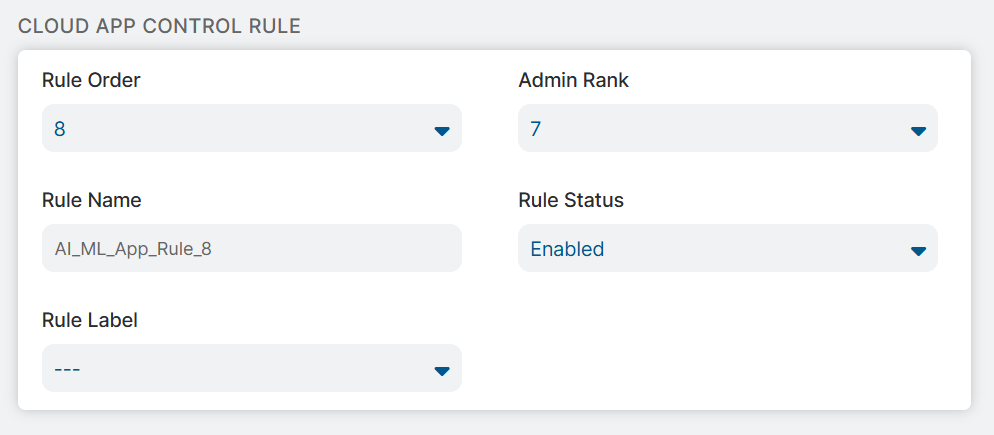
Task: Click the Enabled status value
Action: pyautogui.click(x=567, y=249)
